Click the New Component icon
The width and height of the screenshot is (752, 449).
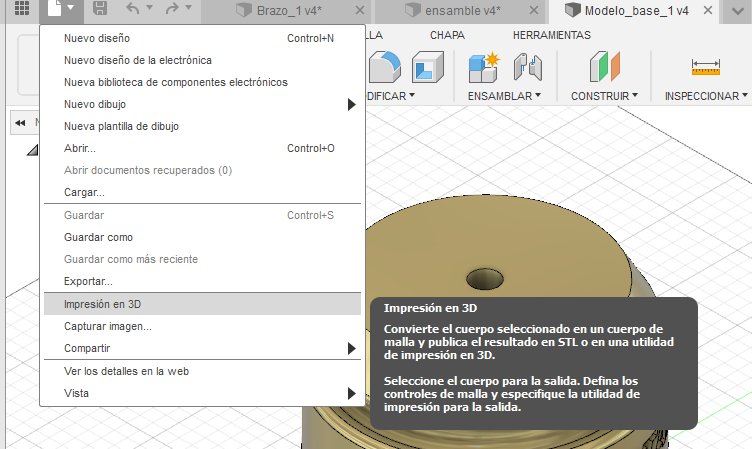(x=483, y=67)
